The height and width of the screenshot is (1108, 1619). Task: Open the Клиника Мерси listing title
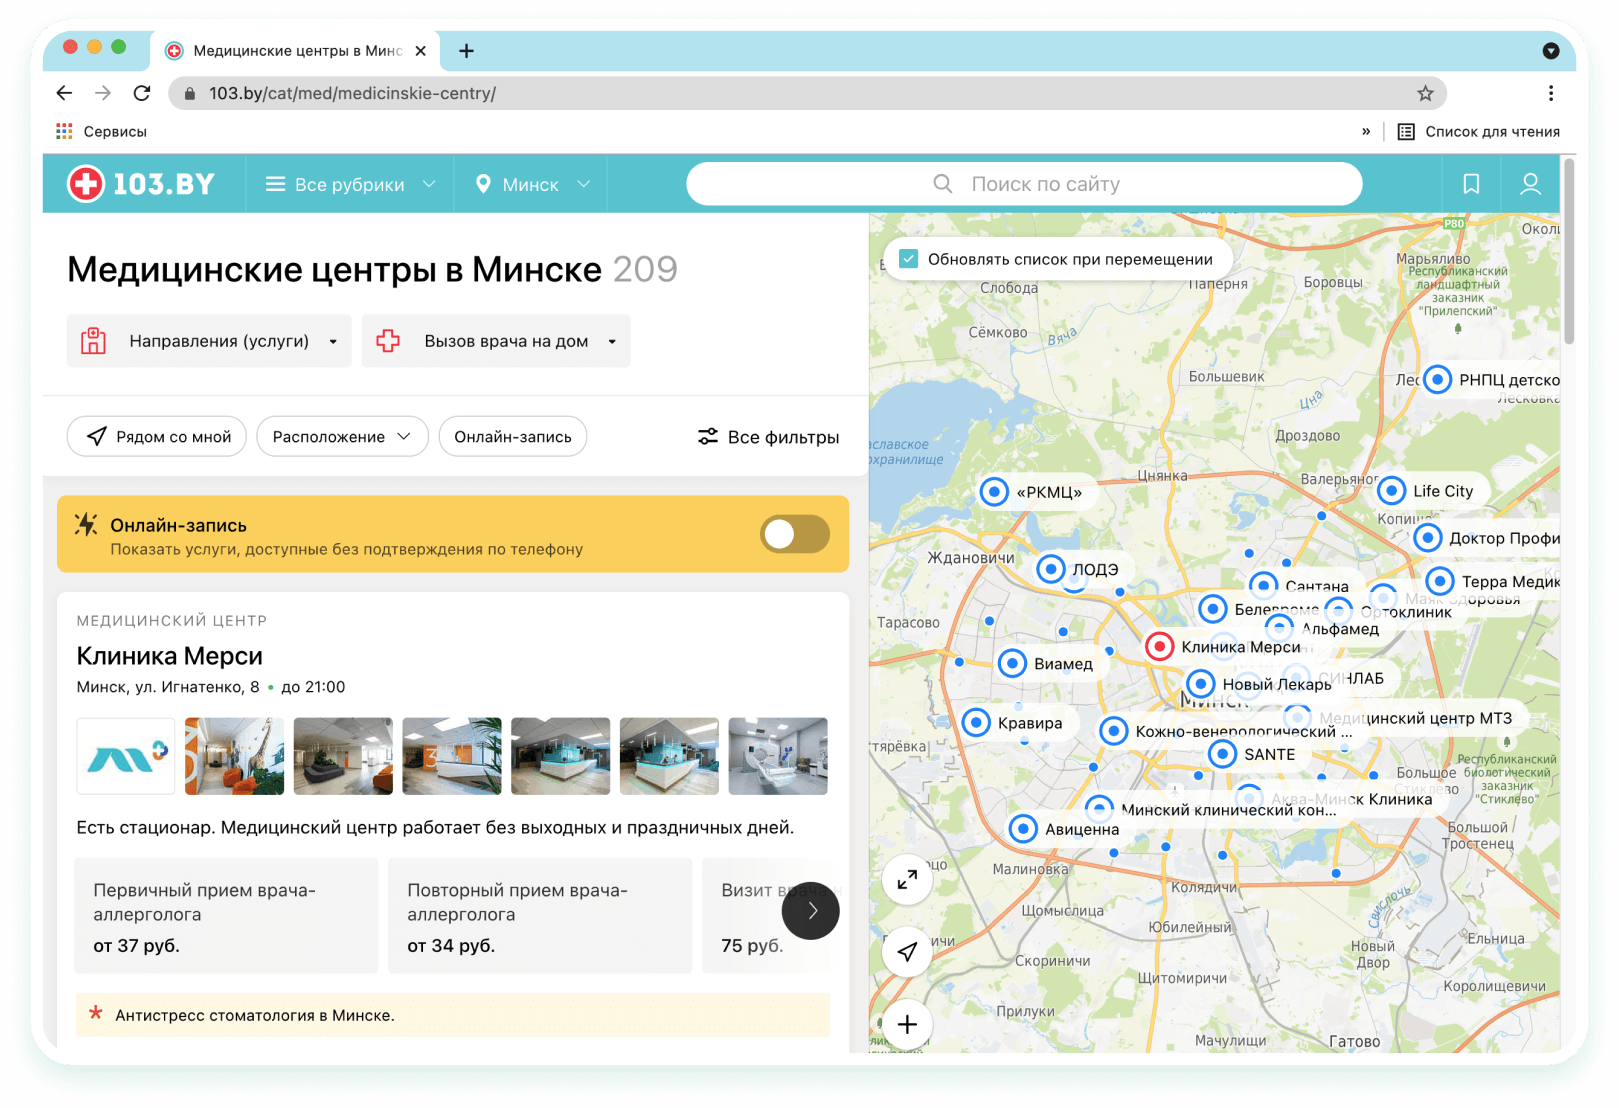tap(170, 656)
